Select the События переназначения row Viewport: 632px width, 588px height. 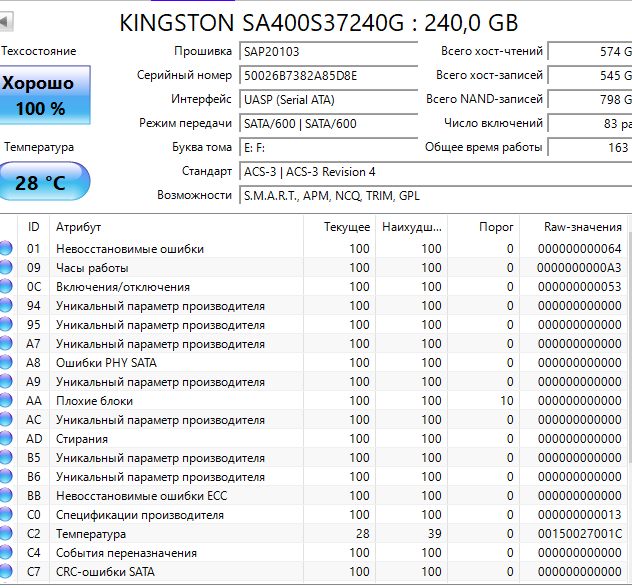313,553
